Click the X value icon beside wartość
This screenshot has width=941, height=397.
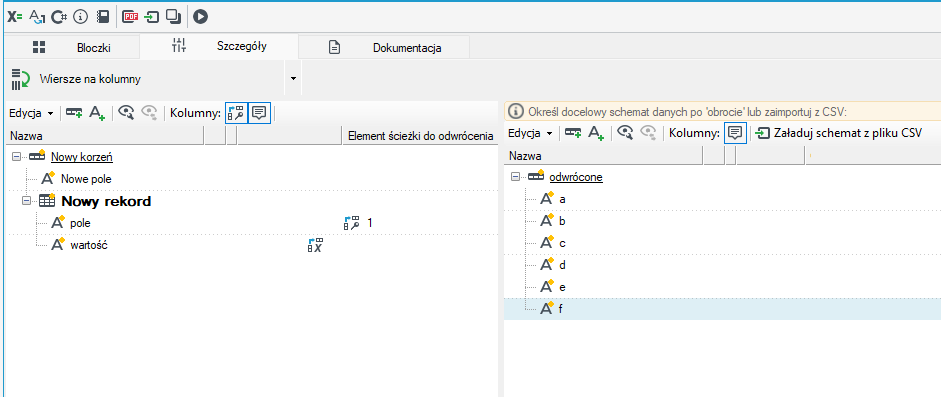(x=316, y=245)
